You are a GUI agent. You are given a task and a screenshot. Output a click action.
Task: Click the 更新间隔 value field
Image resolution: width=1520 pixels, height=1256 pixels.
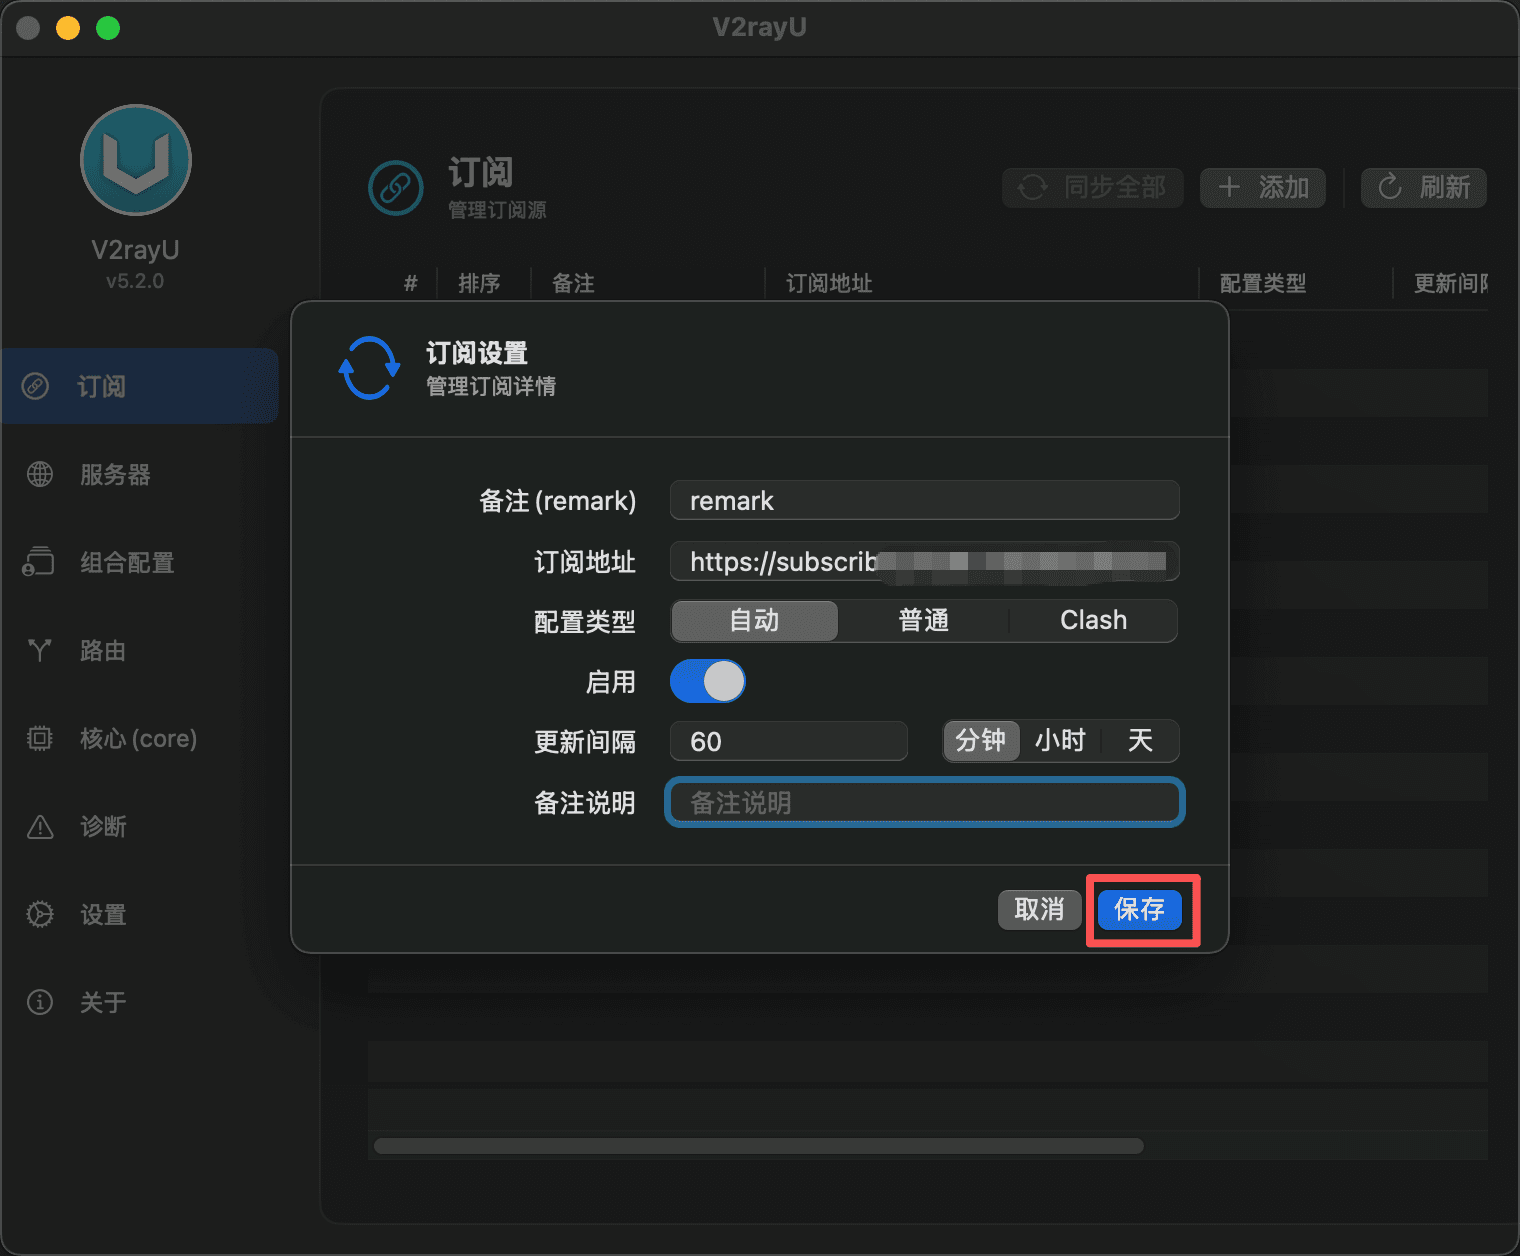pos(789,741)
